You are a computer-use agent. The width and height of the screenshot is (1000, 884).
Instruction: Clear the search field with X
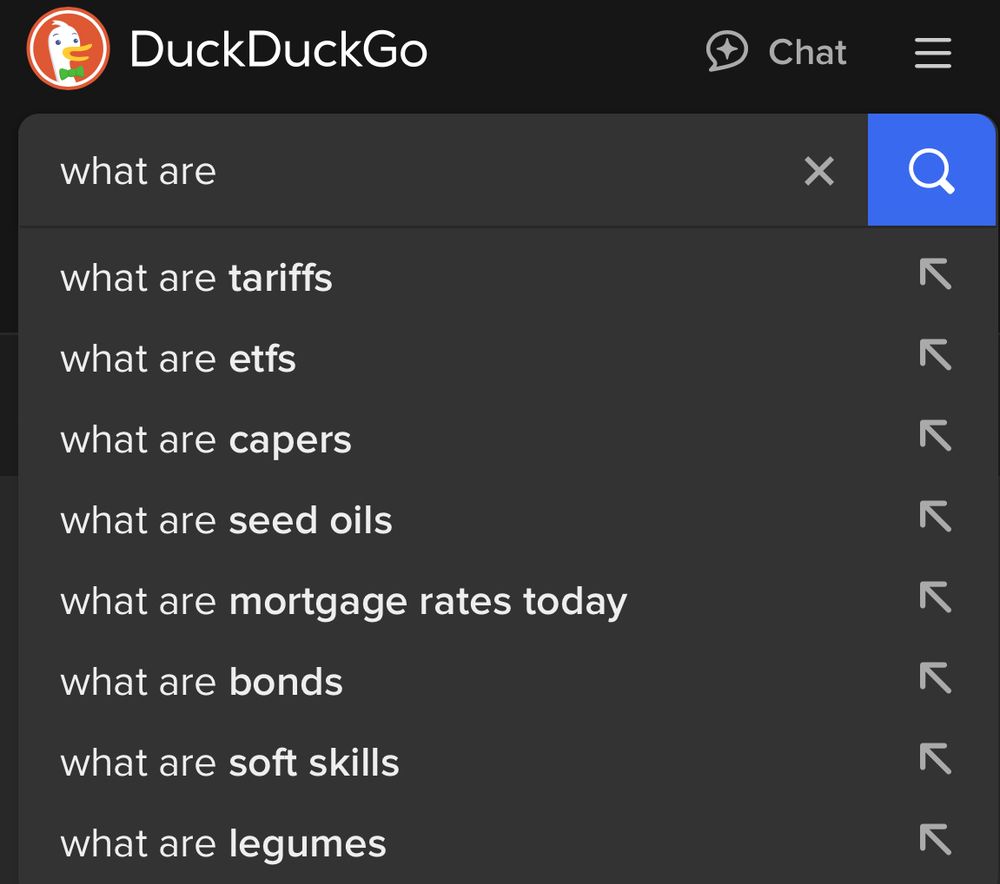819,171
